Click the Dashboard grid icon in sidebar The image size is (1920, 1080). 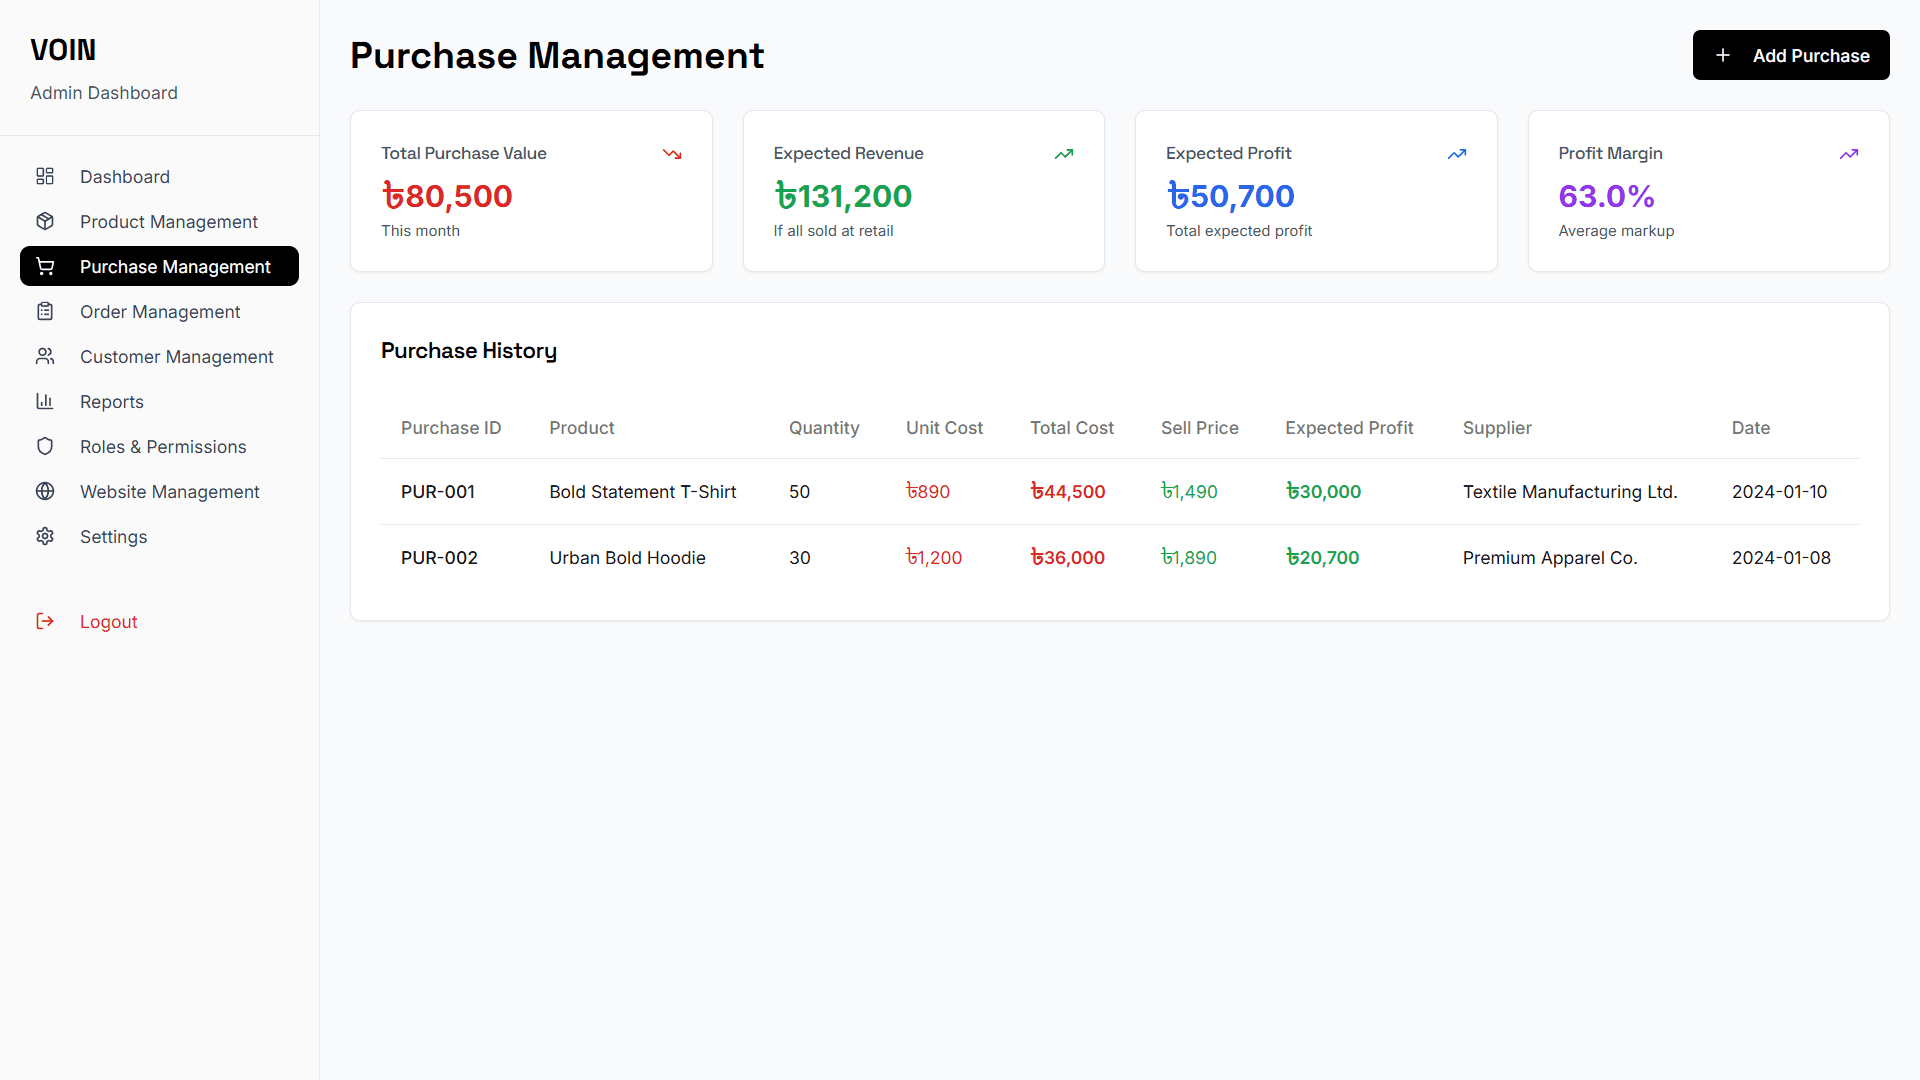pyautogui.click(x=45, y=176)
